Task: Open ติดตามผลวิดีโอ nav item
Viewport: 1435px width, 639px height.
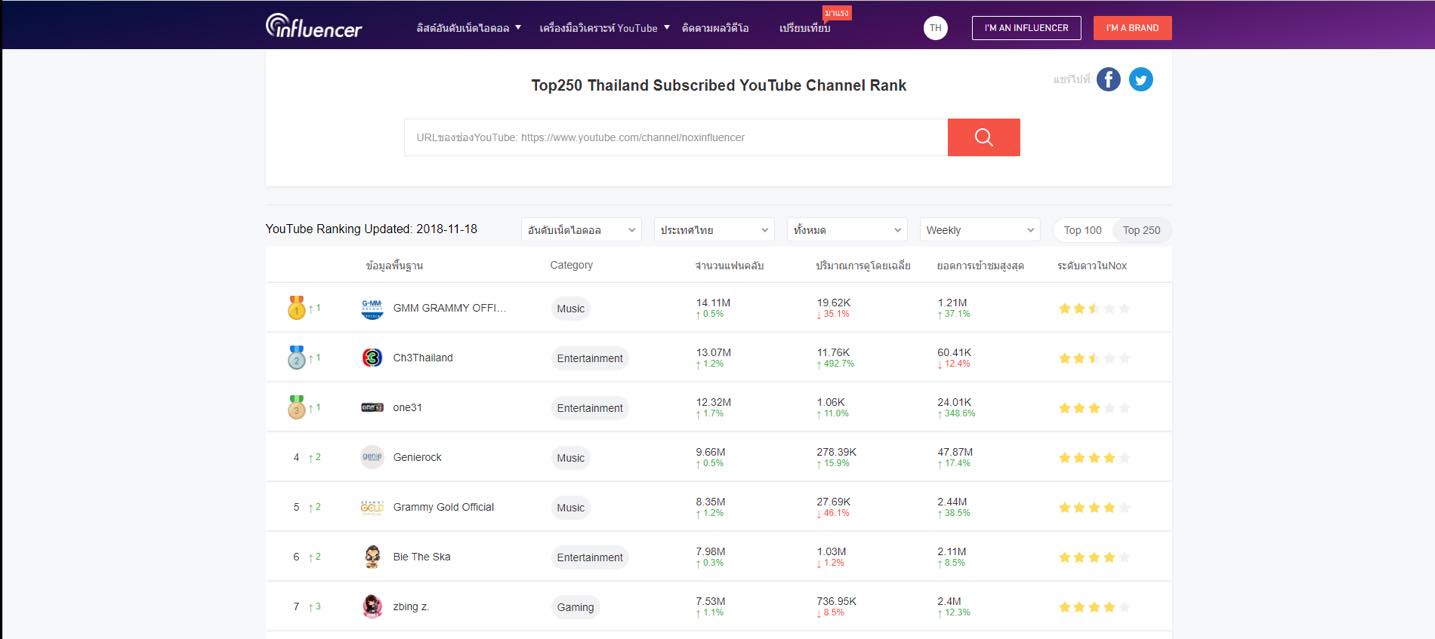Action: [715, 28]
